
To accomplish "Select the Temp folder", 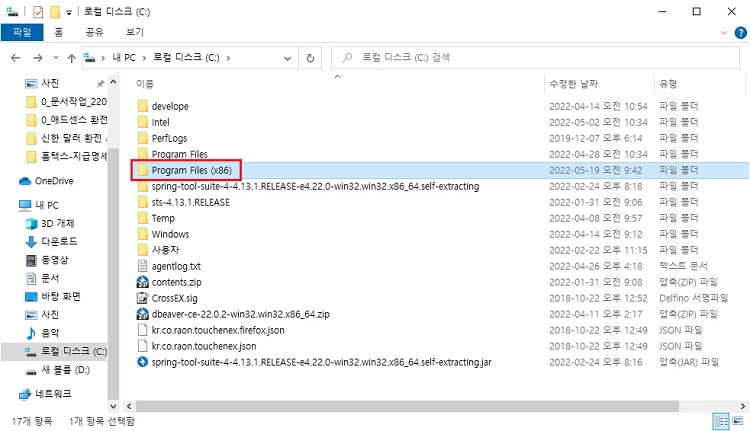I will pos(163,218).
